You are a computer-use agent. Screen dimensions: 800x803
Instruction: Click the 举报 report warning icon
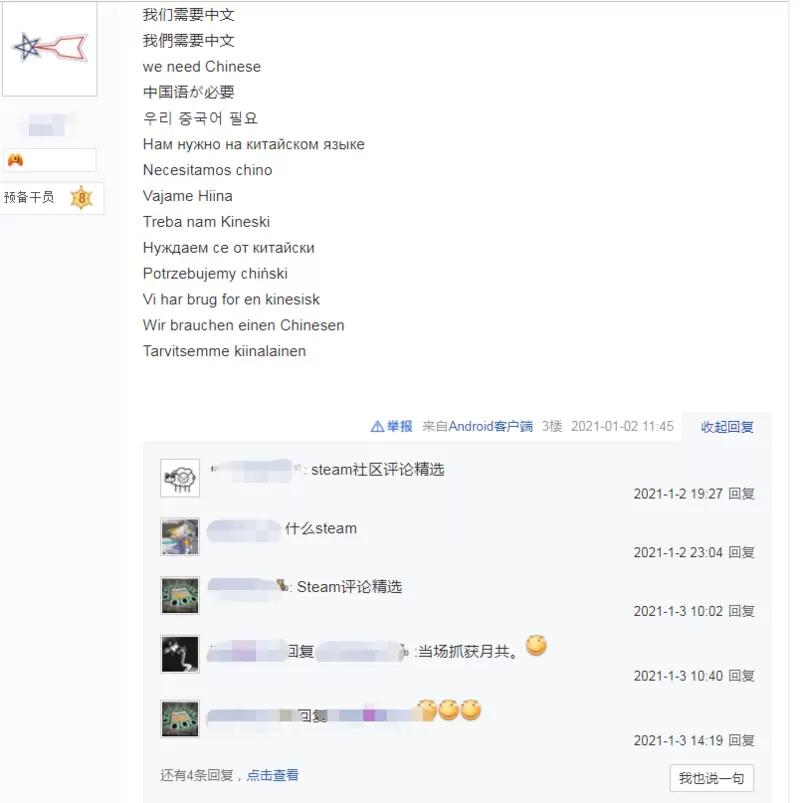coord(377,427)
